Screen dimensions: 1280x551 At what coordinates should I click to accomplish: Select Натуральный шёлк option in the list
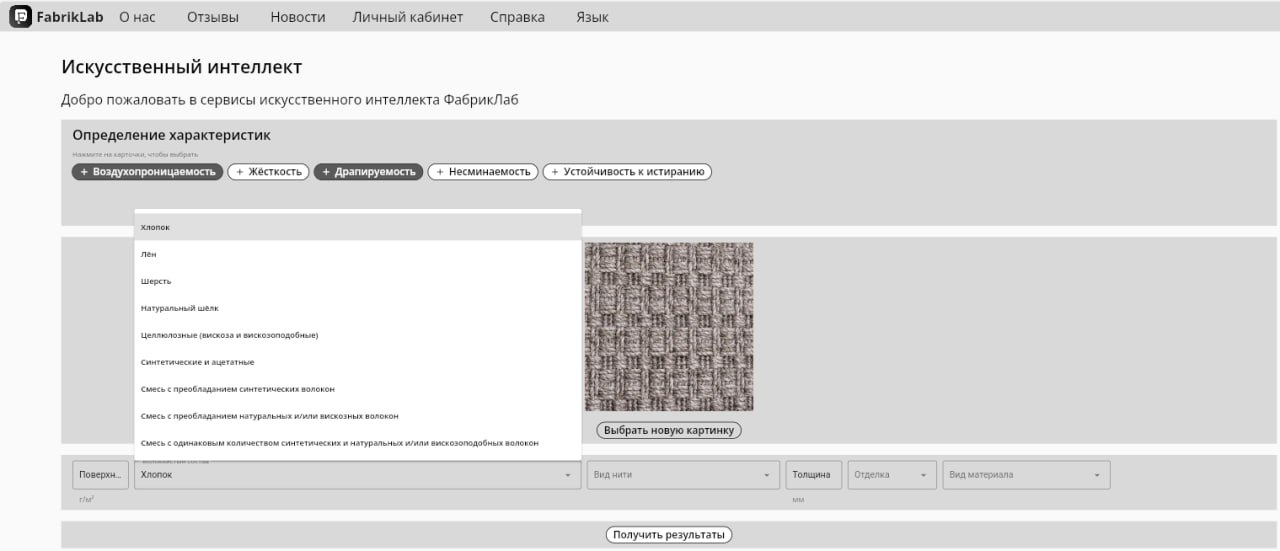coord(179,309)
